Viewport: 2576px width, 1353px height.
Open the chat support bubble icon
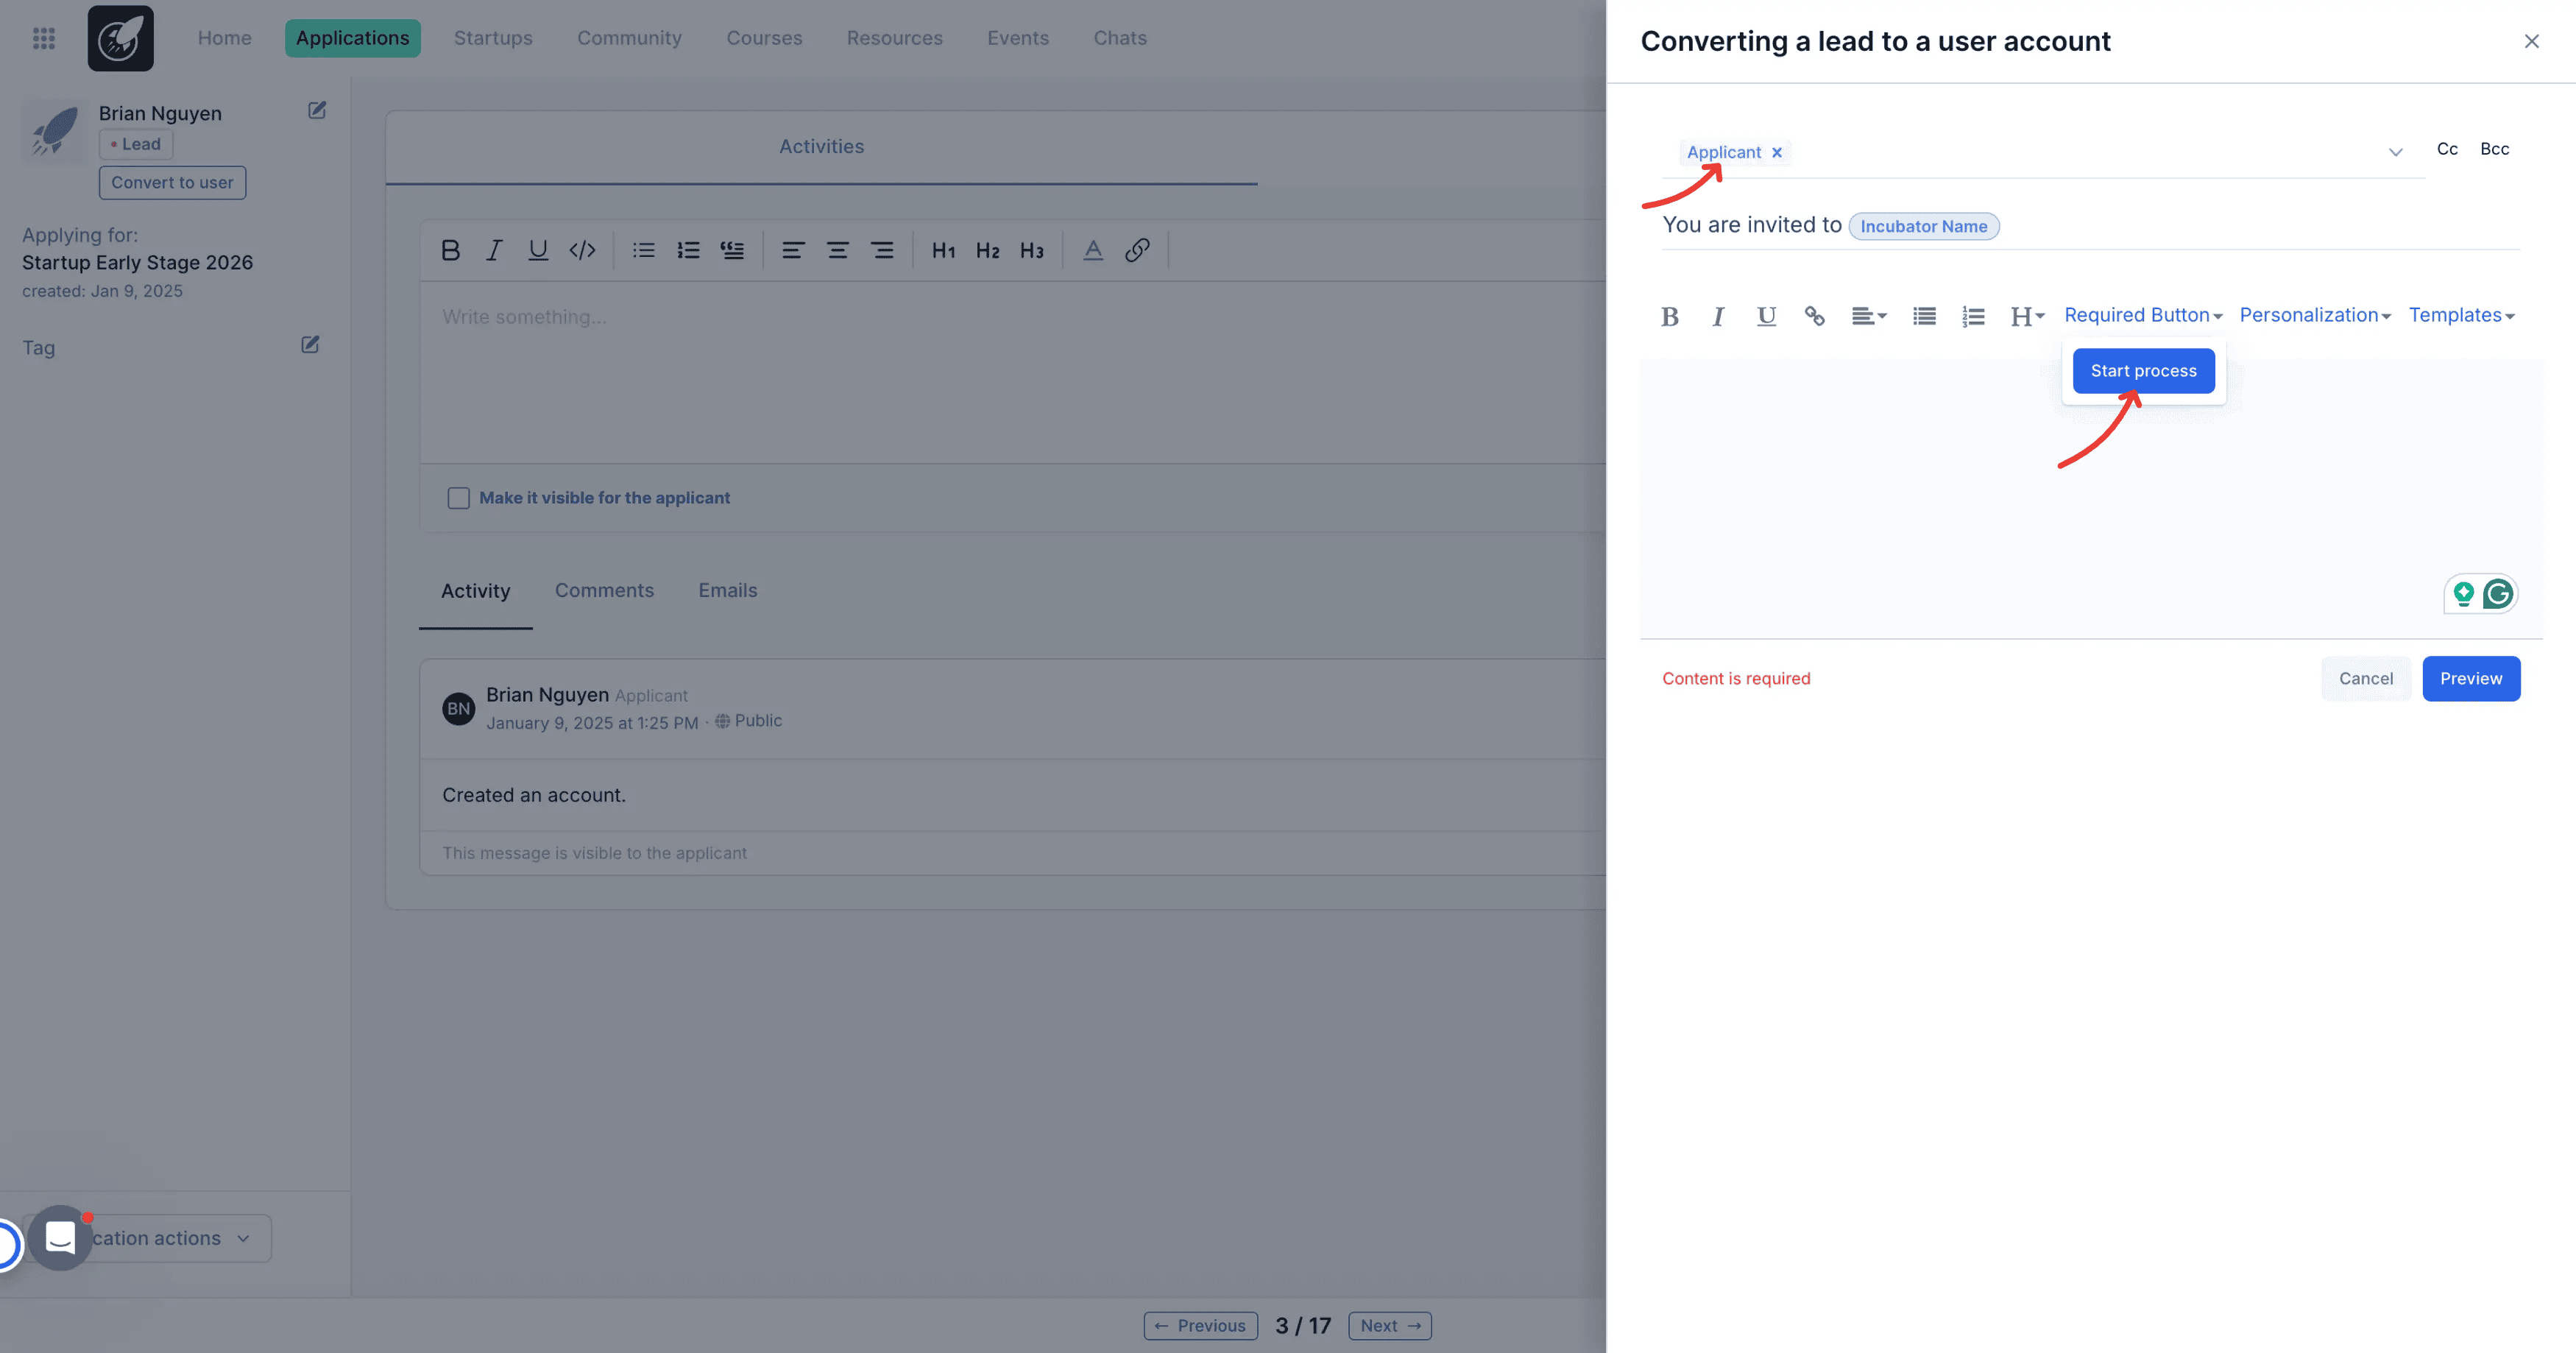pos(60,1238)
